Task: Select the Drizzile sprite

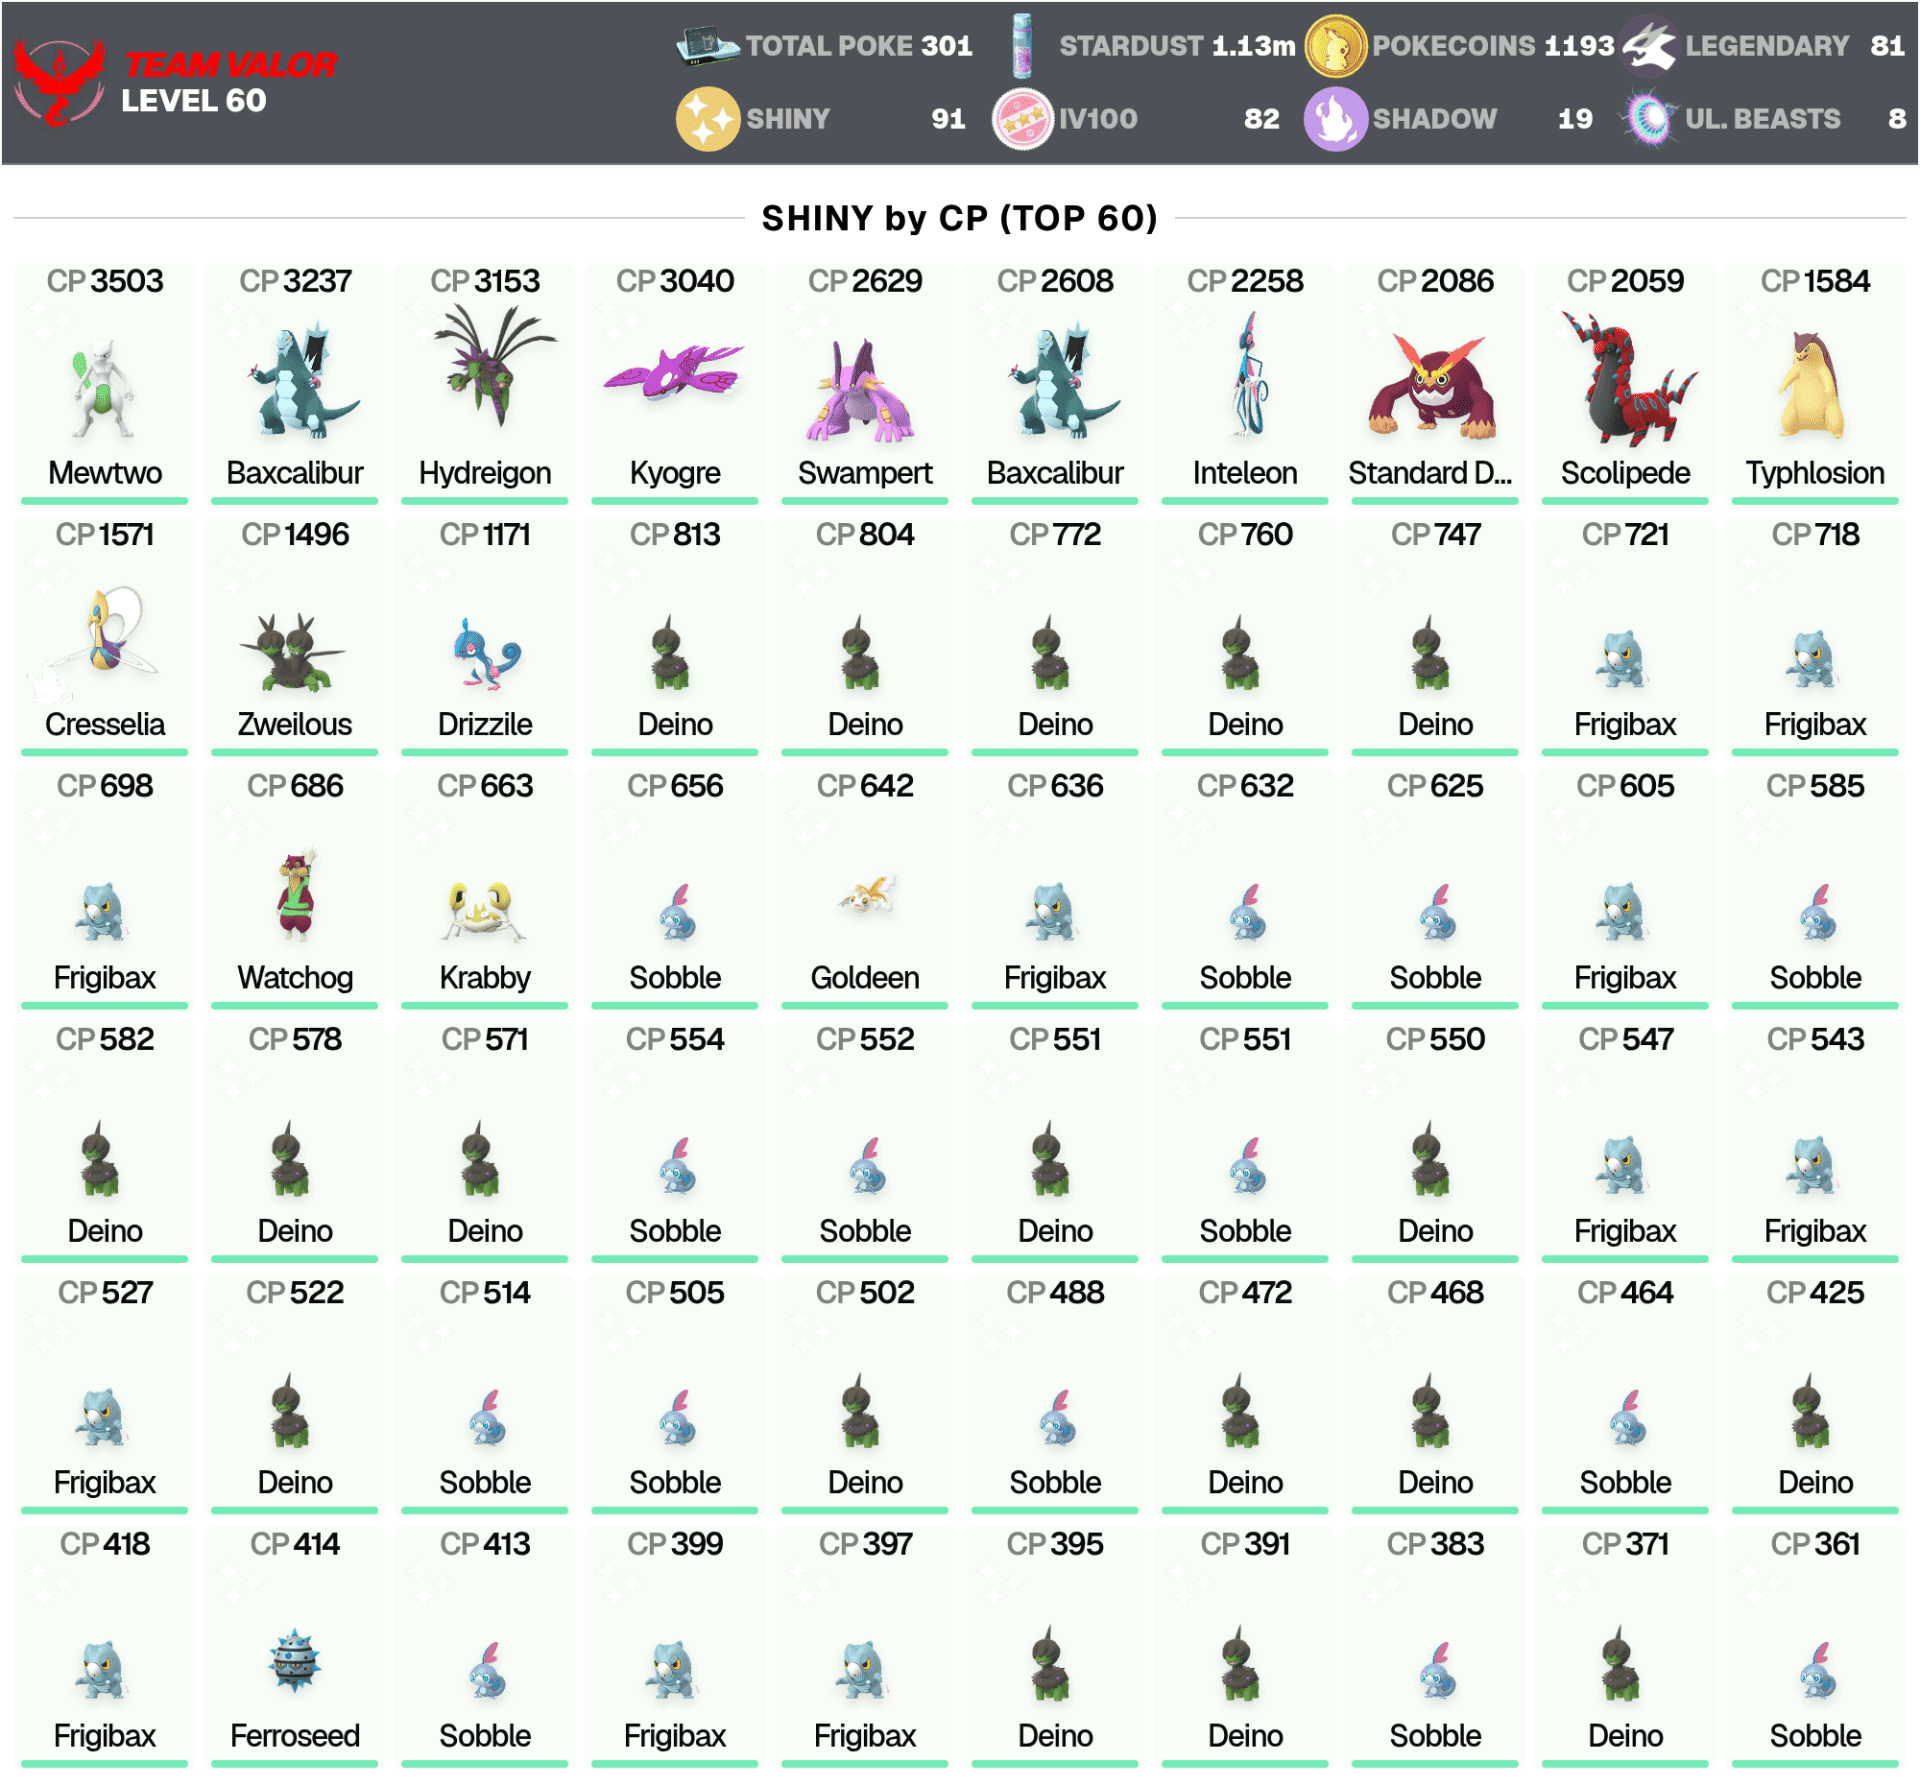Action: [x=486, y=654]
